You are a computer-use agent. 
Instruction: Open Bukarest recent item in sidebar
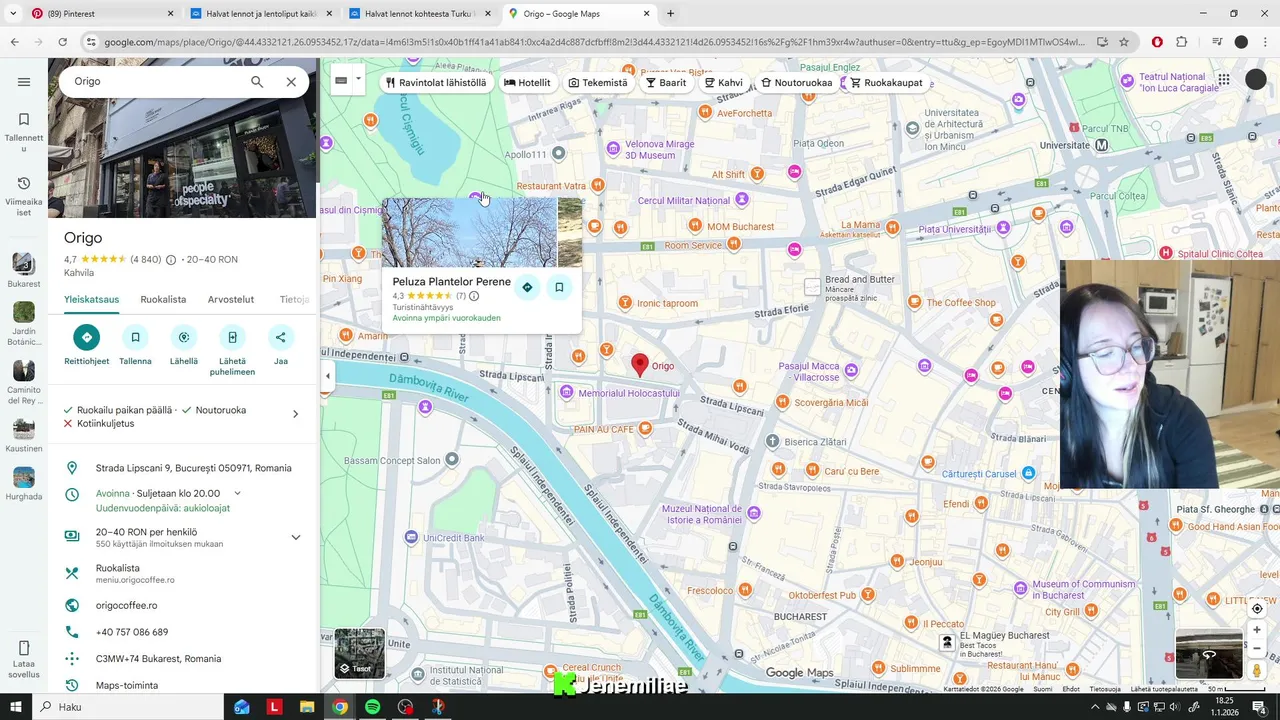click(x=24, y=270)
